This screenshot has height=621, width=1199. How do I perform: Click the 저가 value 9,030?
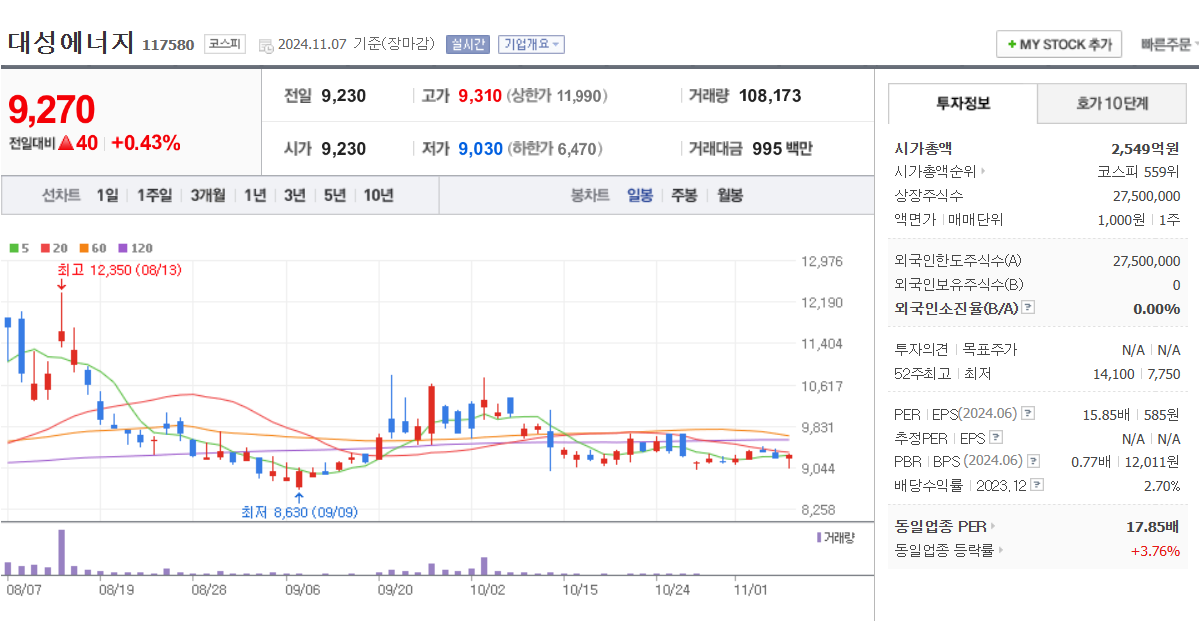(480, 148)
